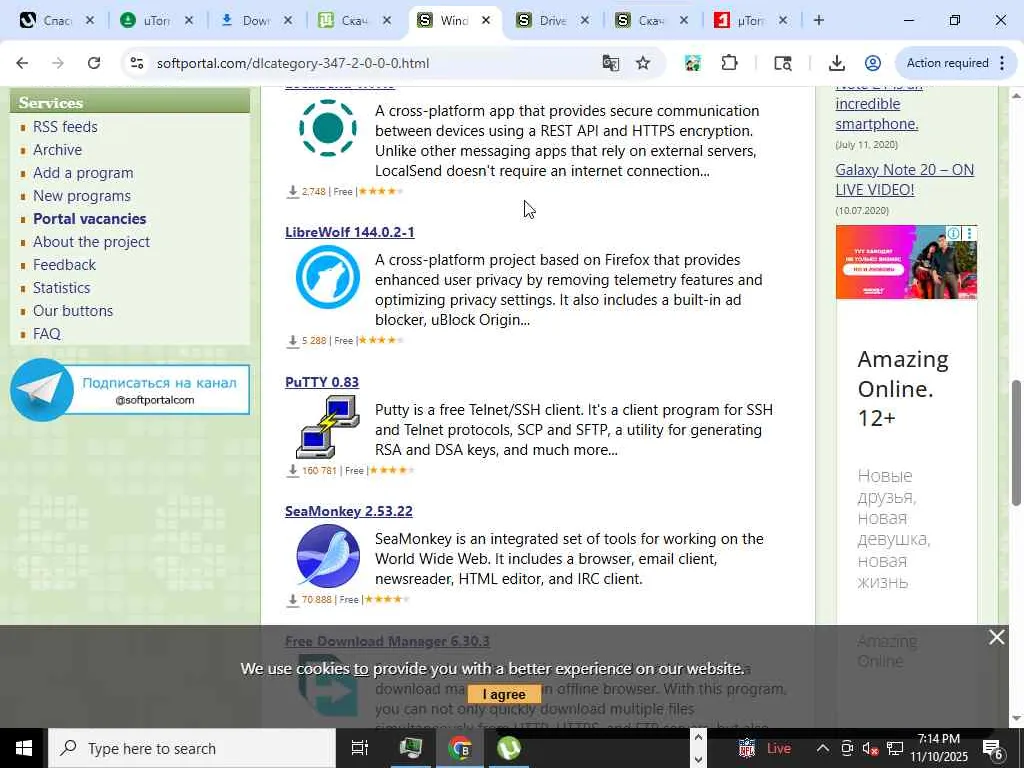Close the cookie notice with the X
The width and height of the screenshot is (1024, 768).
tap(997, 637)
